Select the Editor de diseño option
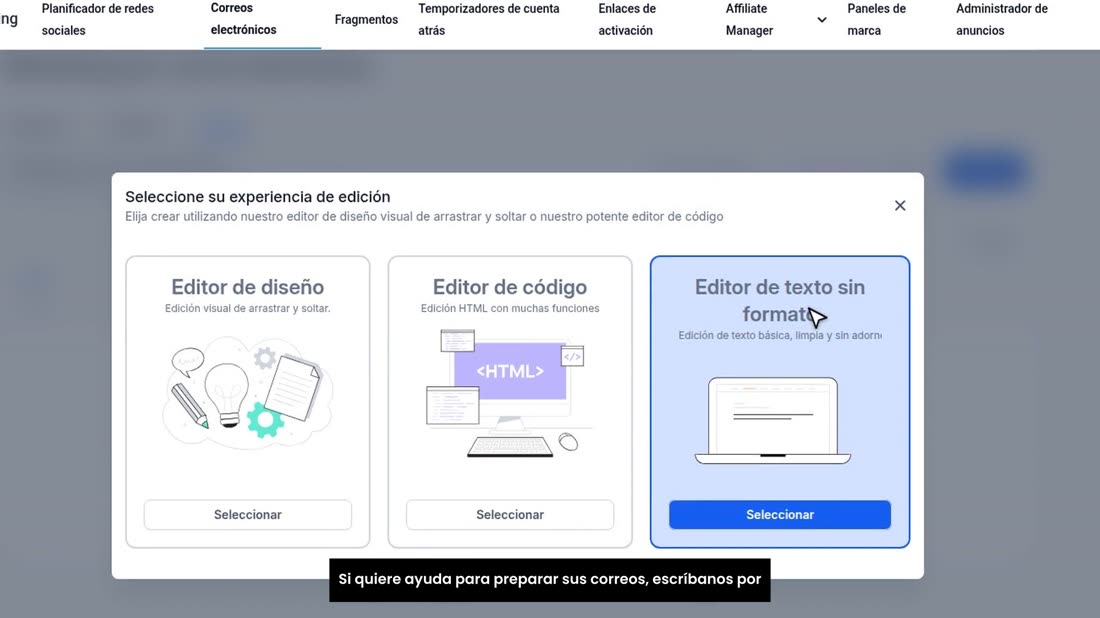 [248, 515]
